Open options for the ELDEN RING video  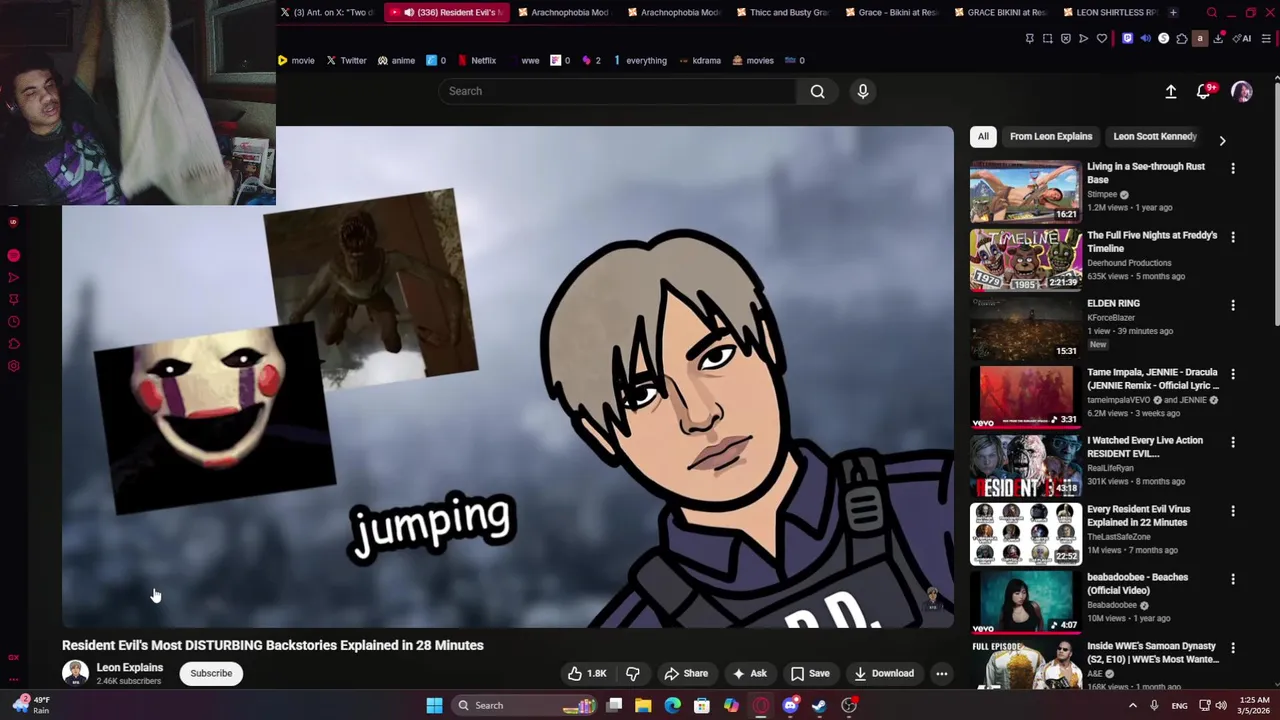(x=1233, y=306)
